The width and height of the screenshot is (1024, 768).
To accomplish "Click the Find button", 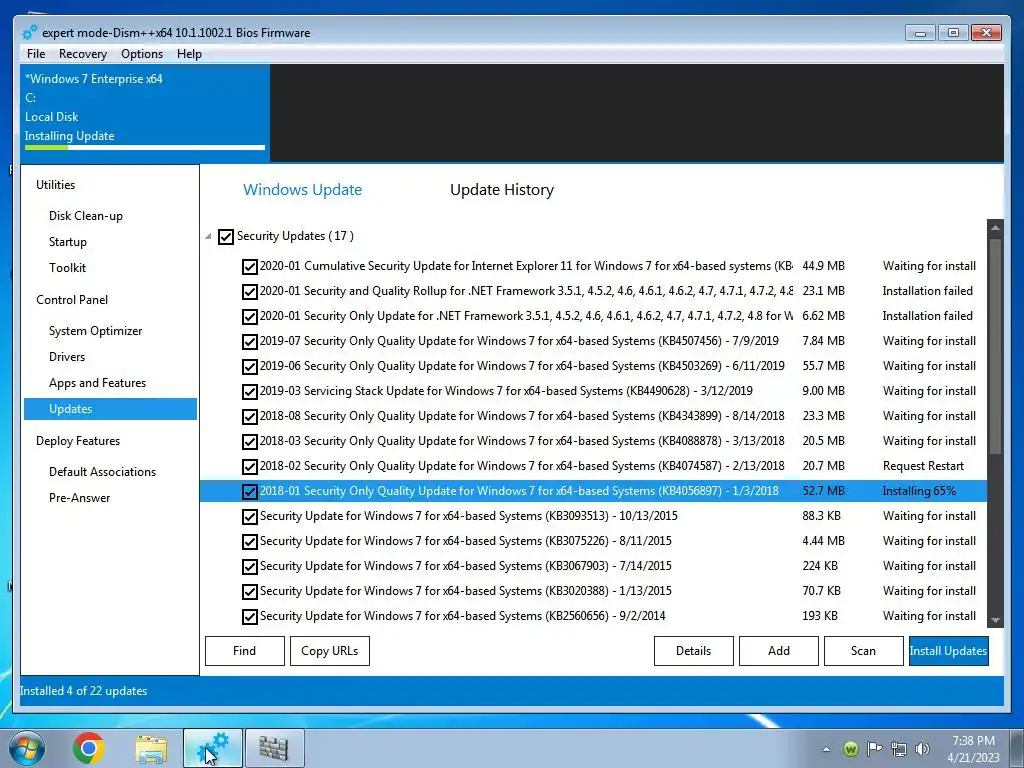I will [x=245, y=651].
